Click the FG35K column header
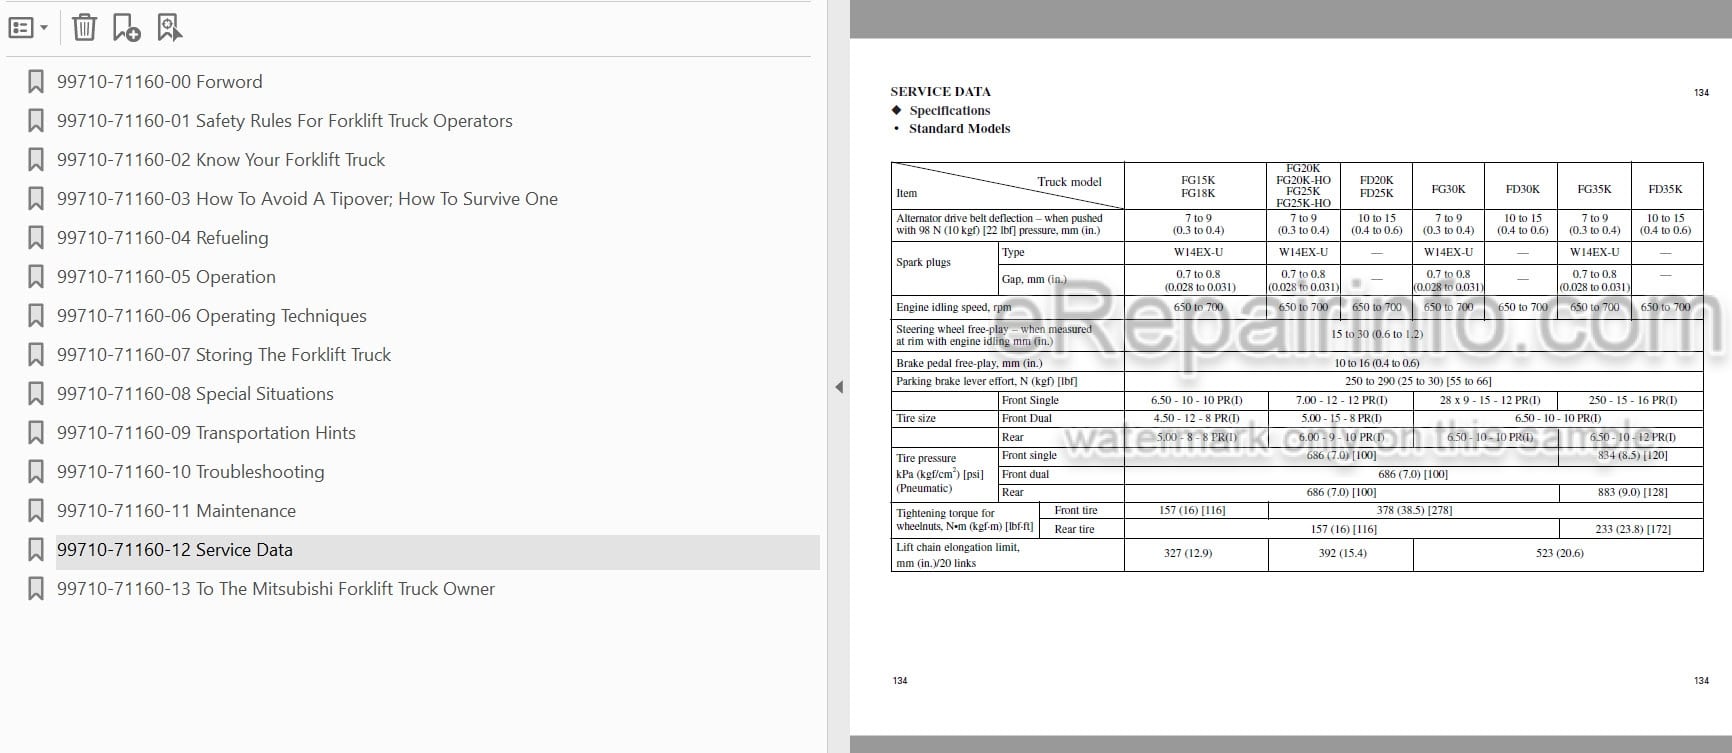 pos(1594,189)
